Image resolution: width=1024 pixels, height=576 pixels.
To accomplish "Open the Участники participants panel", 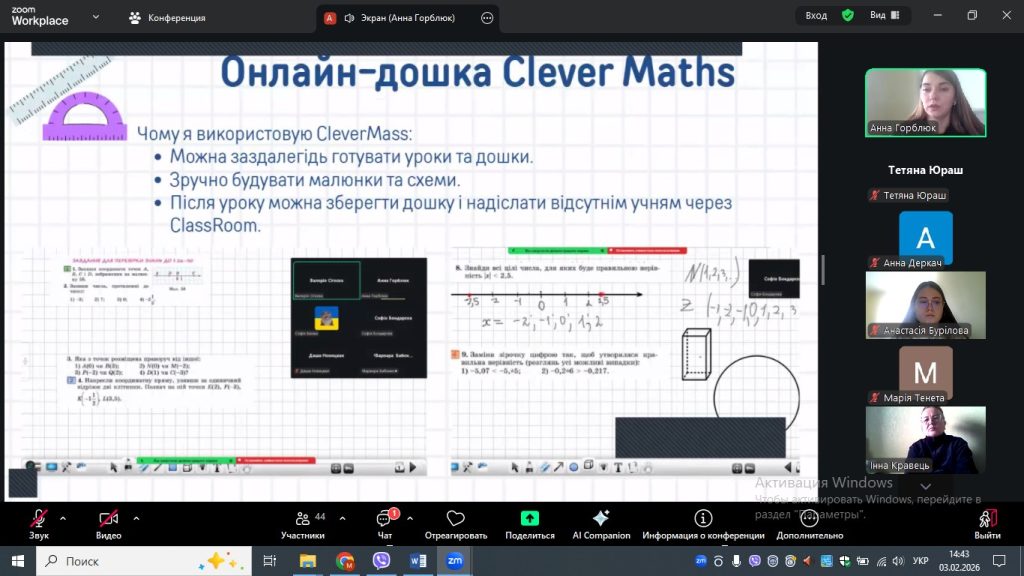I will pyautogui.click(x=302, y=520).
